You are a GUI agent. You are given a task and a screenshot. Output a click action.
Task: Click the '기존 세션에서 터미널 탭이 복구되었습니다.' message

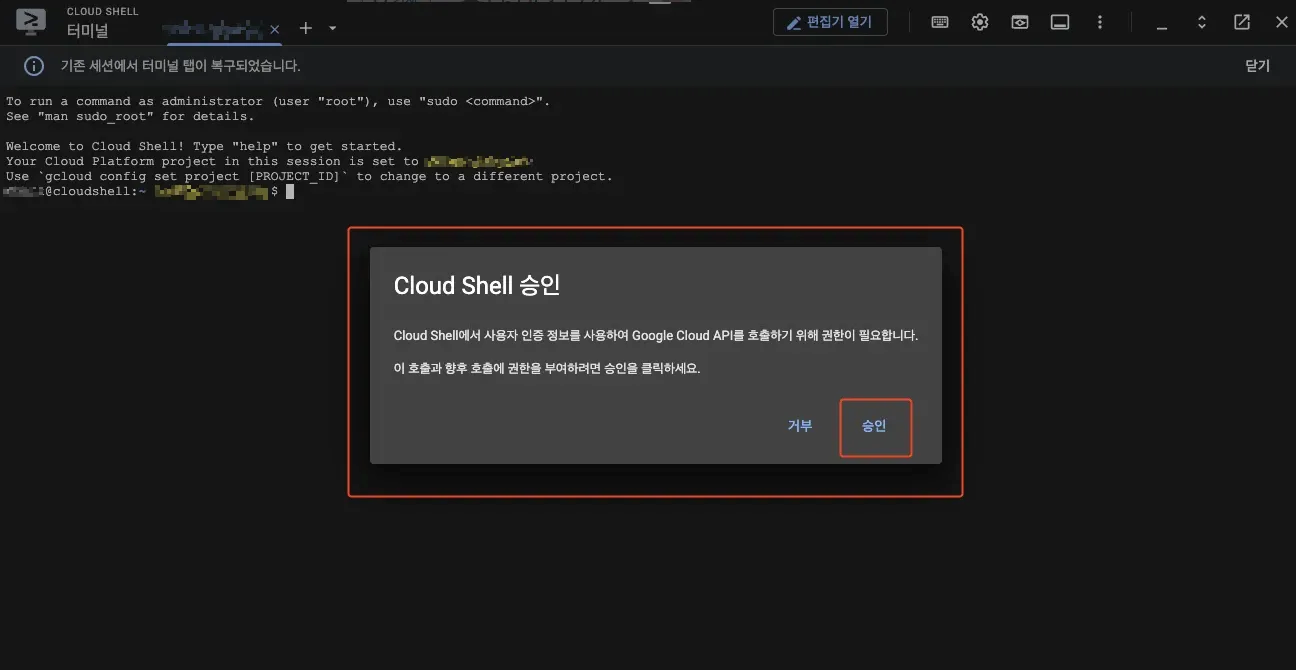pyautogui.click(x=181, y=66)
